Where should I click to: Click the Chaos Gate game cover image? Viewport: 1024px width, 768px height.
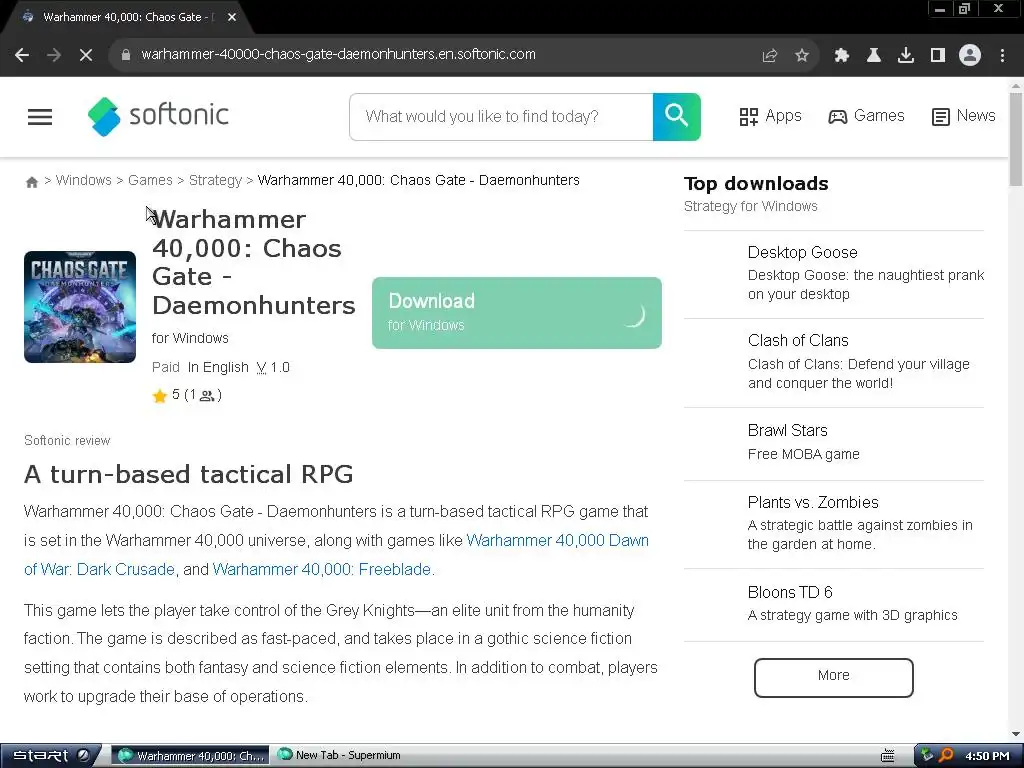80,306
